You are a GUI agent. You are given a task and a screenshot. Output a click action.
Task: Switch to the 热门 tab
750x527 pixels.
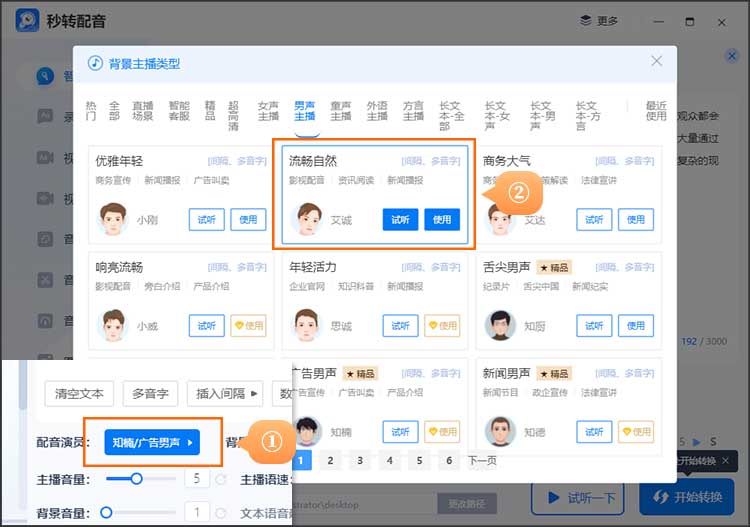click(x=91, y=111)
